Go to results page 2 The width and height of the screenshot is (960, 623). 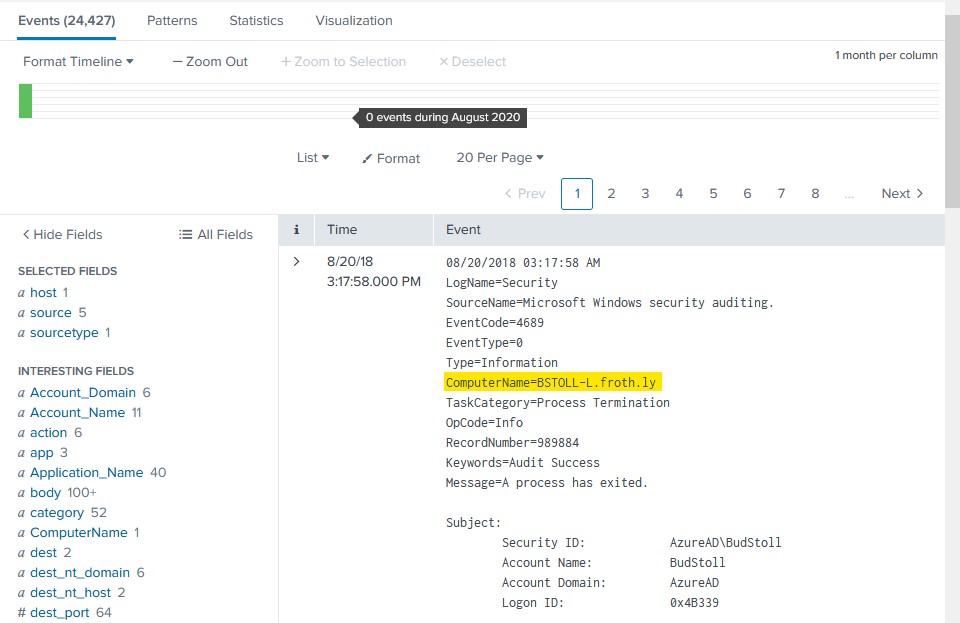click(x=611, y=193)
